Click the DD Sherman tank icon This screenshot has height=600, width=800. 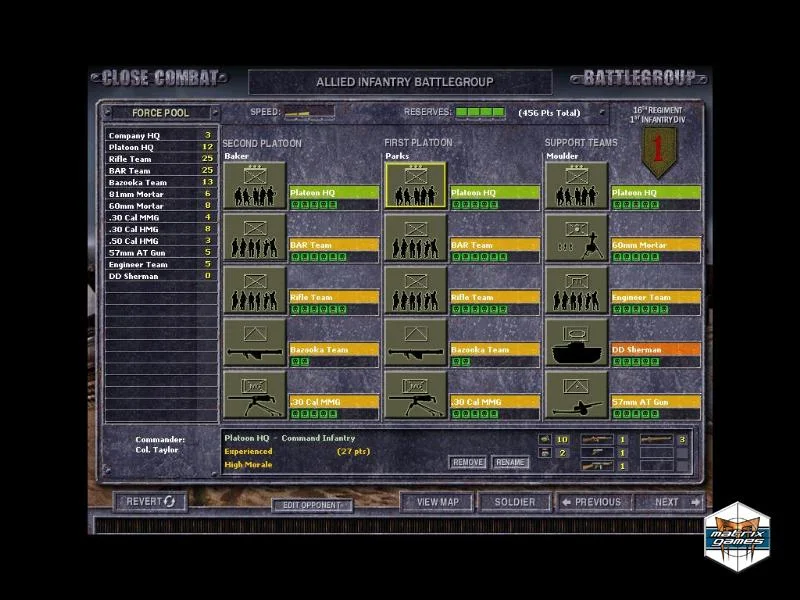[x=578, y=342]
